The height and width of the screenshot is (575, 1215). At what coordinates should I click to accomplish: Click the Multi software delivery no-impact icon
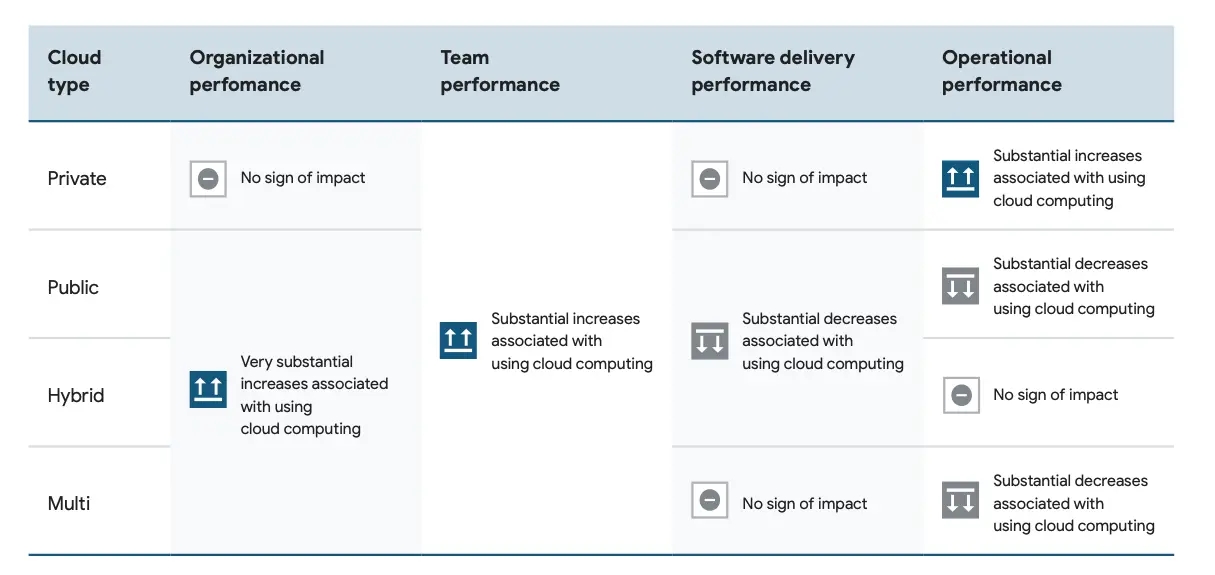tap(709, 500)
